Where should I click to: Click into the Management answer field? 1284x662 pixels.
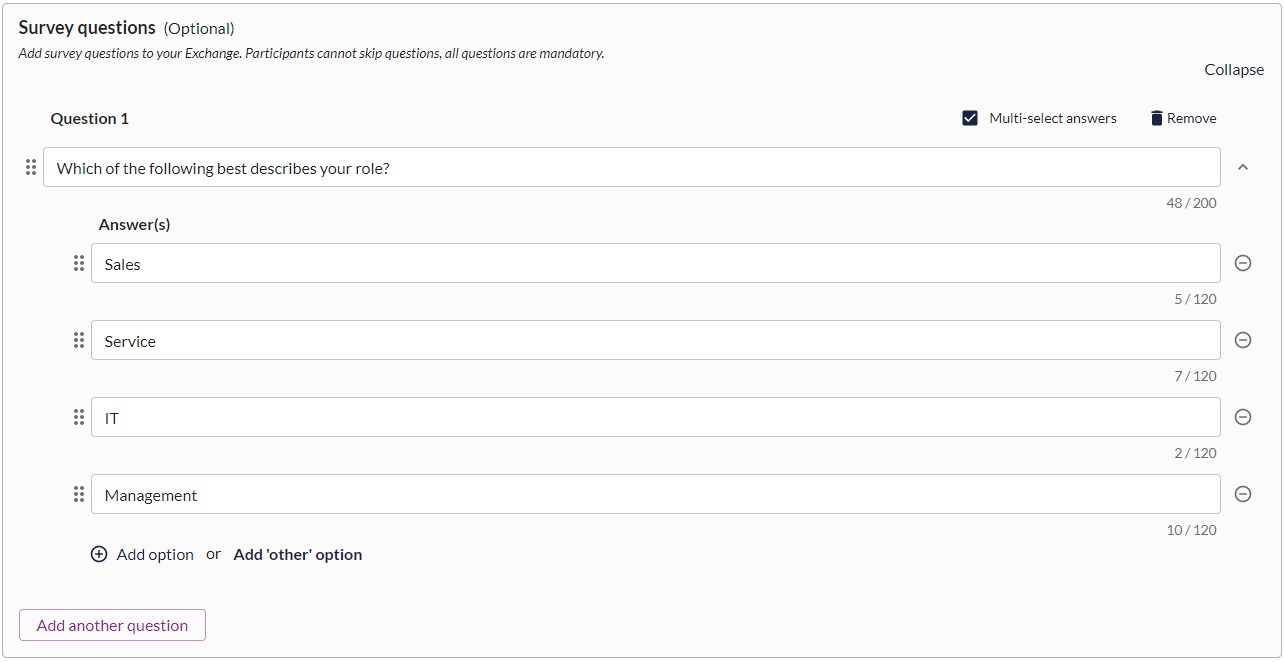coord(656,494)
